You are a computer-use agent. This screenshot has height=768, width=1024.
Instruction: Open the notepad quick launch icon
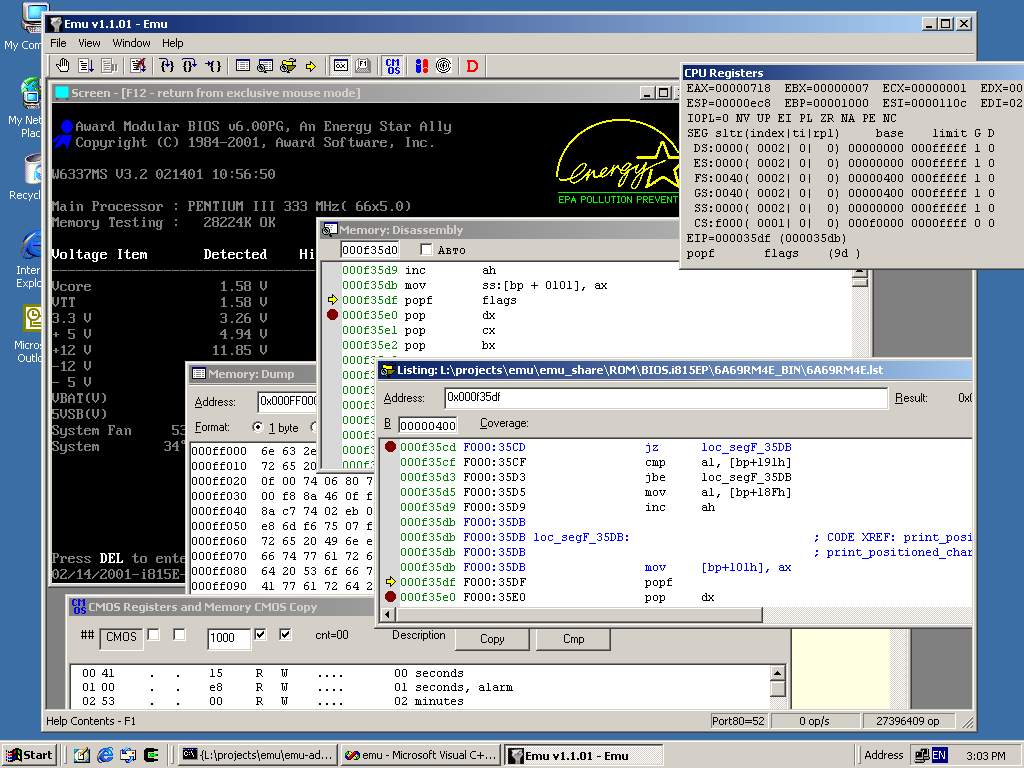[x=82, y=755]
